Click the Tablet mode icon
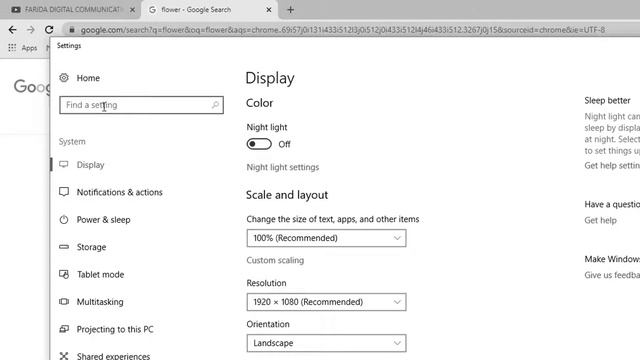 point(64,274)
